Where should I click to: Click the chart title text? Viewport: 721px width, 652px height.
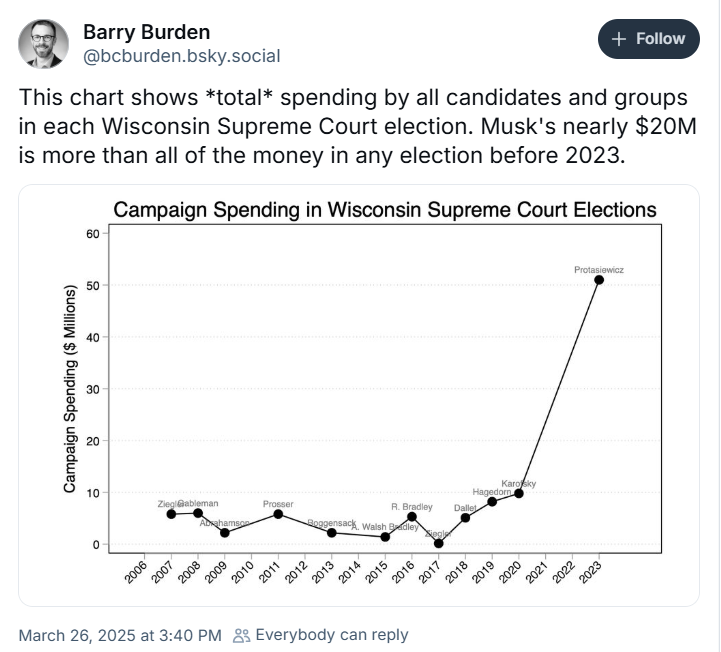click(x=385, y=210)
